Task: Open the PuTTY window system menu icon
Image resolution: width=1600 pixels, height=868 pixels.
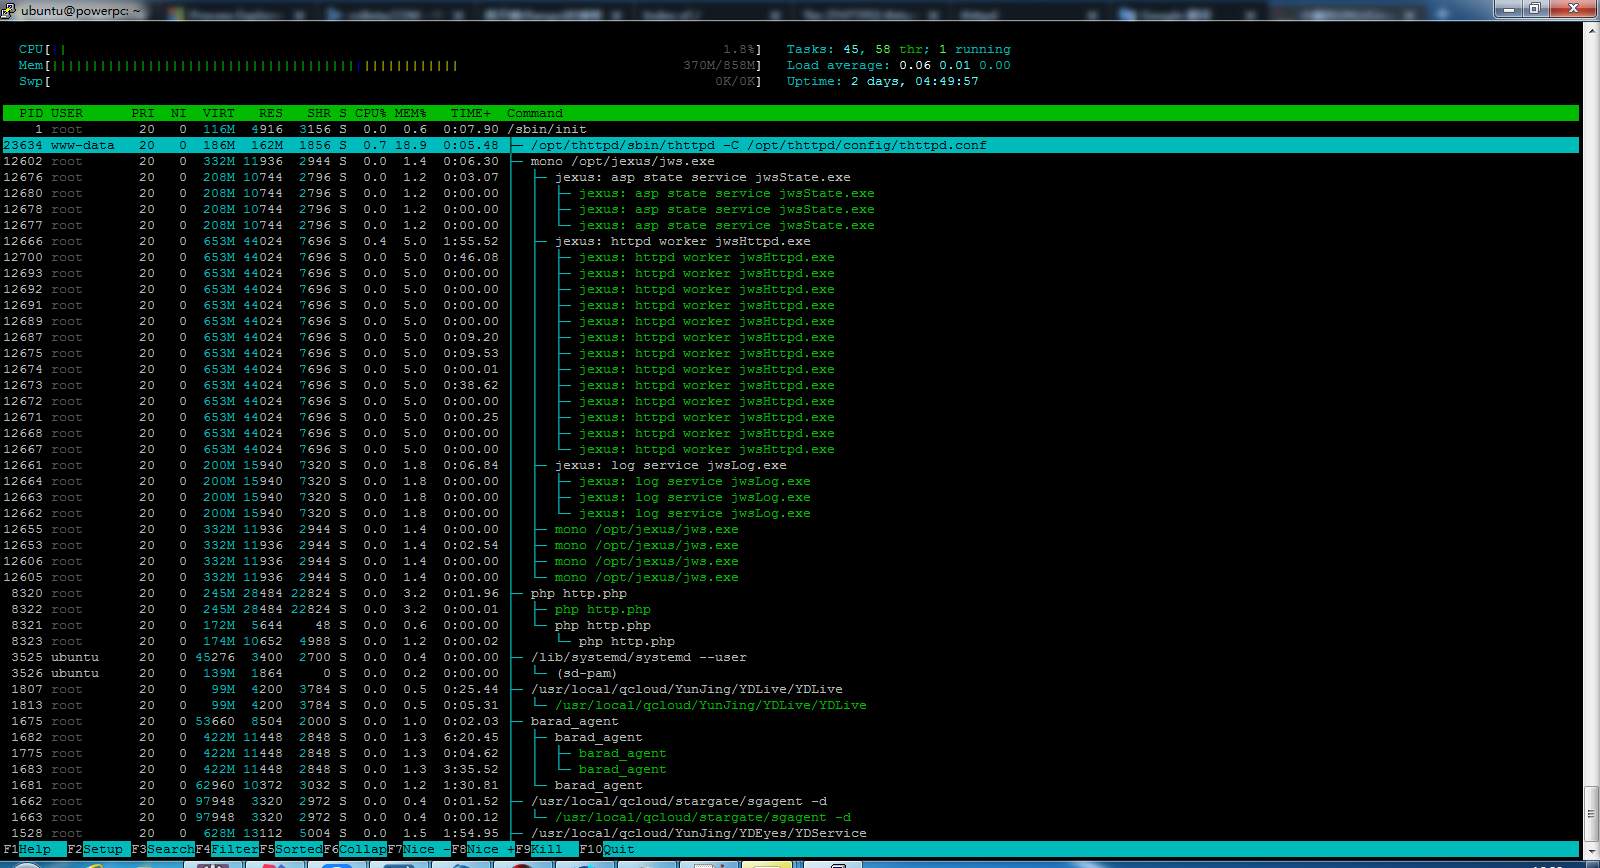Action: tap(8, 10)
